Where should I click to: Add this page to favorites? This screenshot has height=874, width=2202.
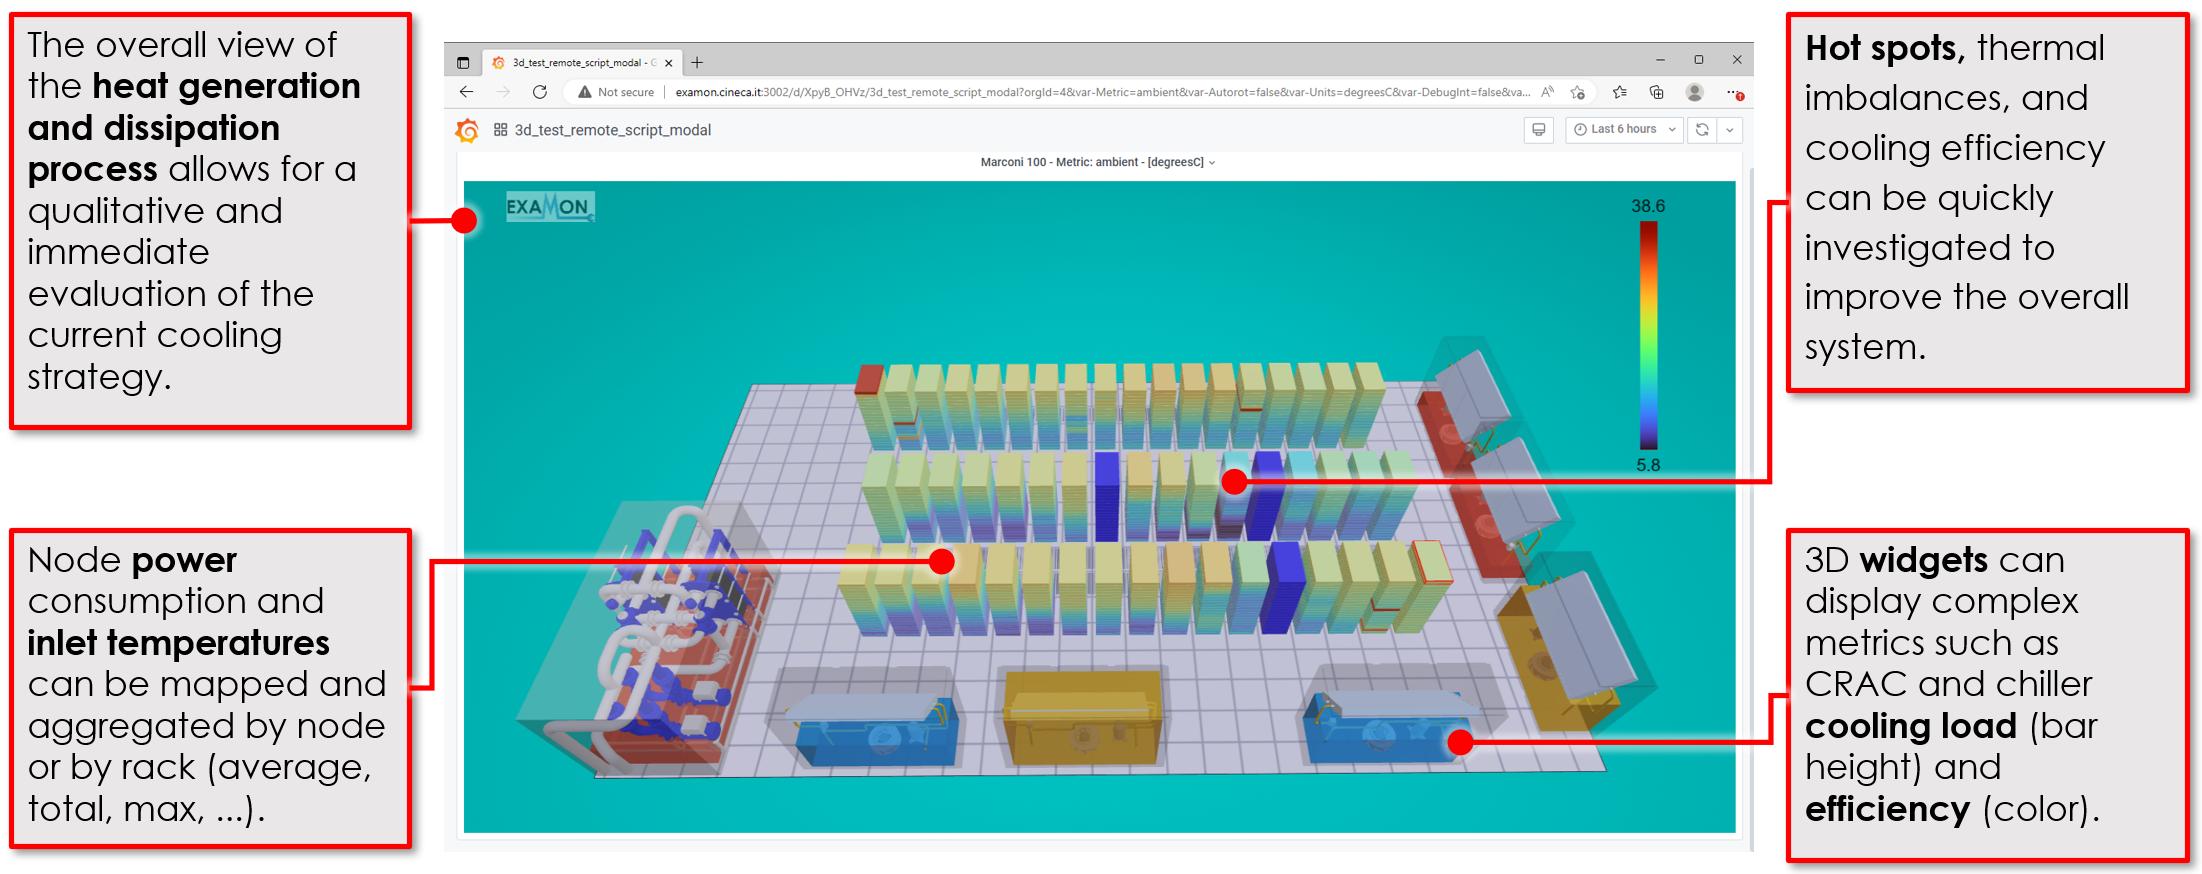point(1578,92)
